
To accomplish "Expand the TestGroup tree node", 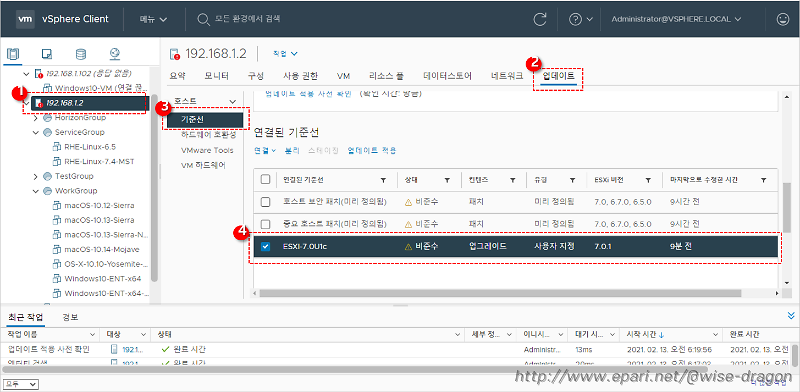I will click(36, 176).
